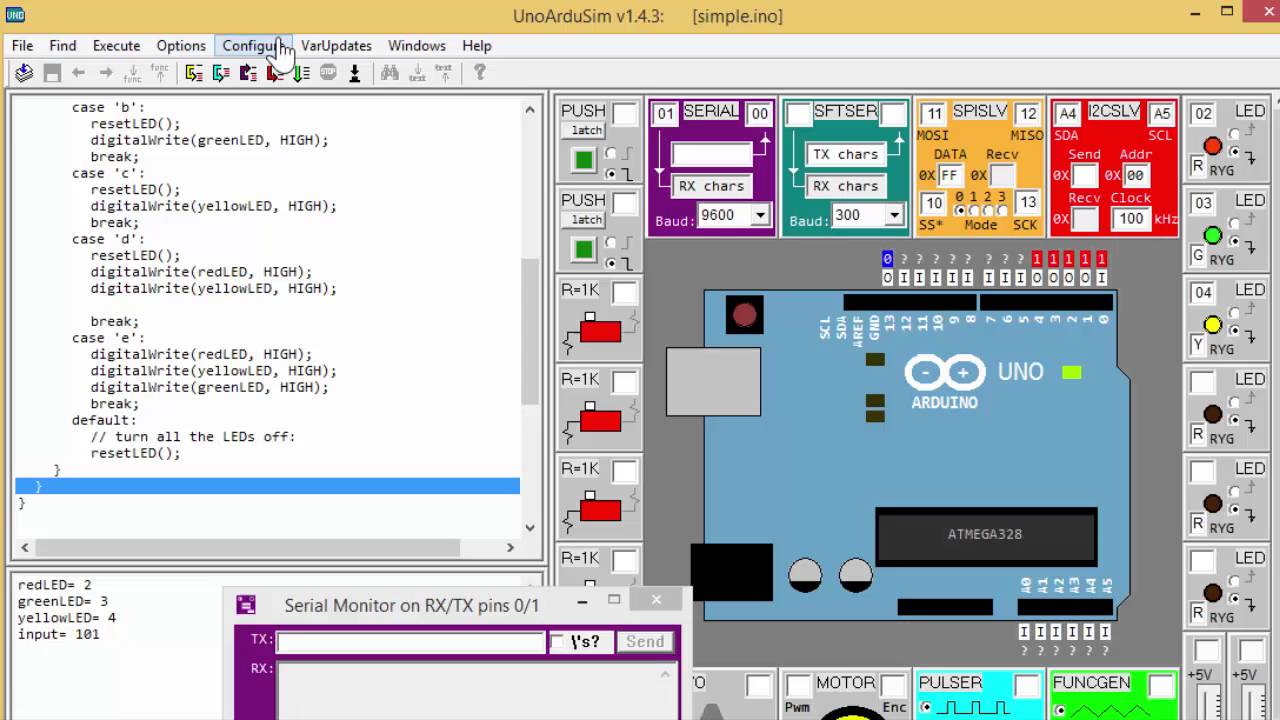This screenshot has width=1280, height=720.
Task: Select rising-edge radio on second PUSH
Action: (611, 243)
